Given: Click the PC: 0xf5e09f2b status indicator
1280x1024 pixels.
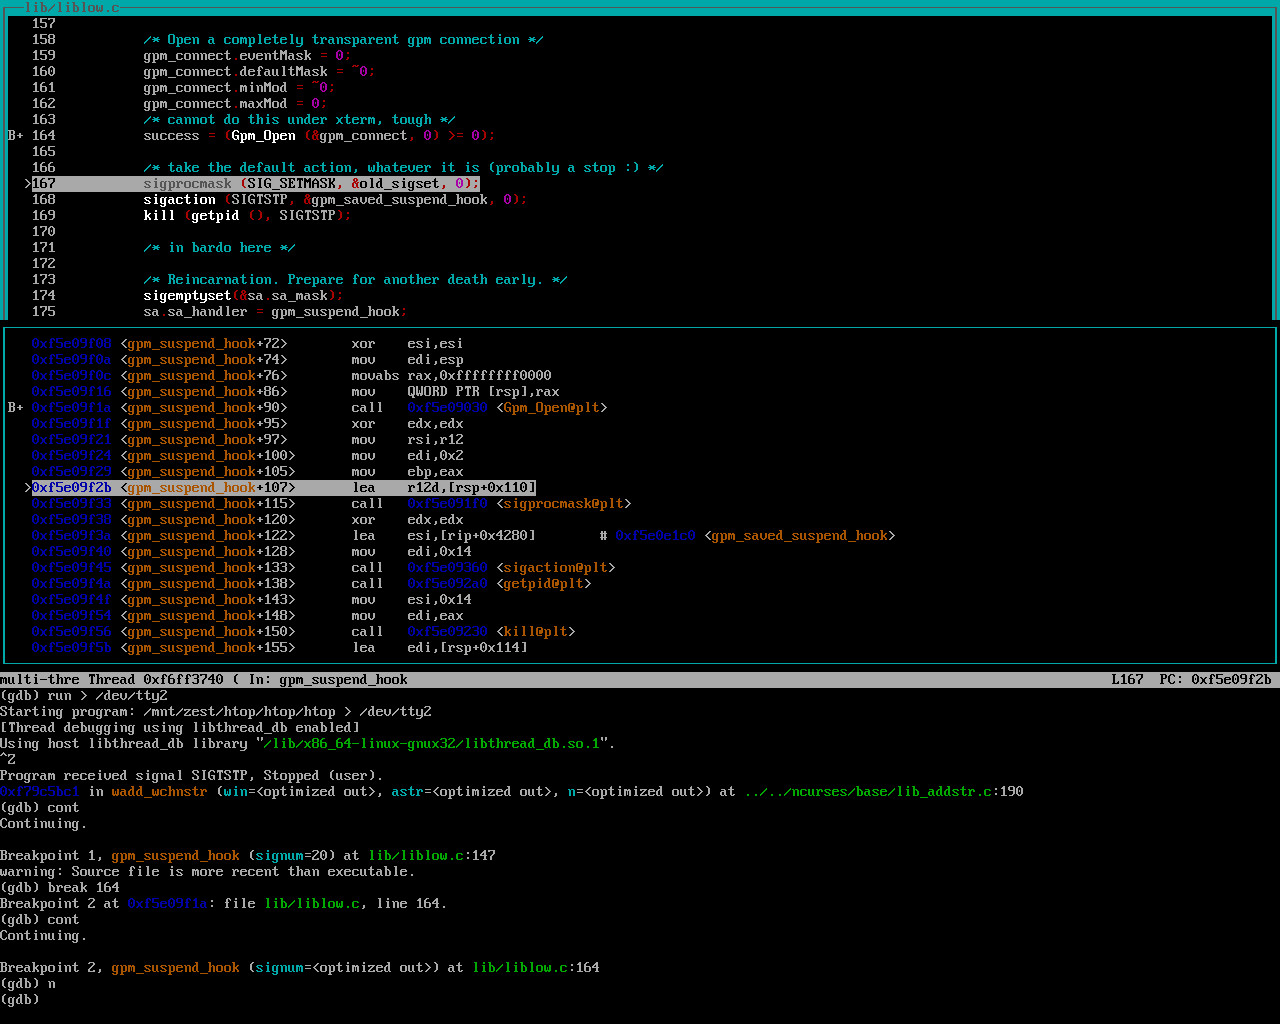Looking at the screenshot, I should (1215, 680).
